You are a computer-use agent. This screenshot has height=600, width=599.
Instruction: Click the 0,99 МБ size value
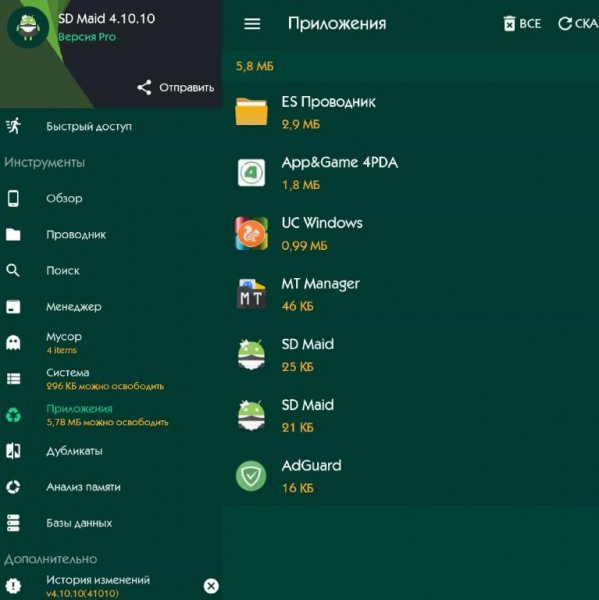coord(304,246)
